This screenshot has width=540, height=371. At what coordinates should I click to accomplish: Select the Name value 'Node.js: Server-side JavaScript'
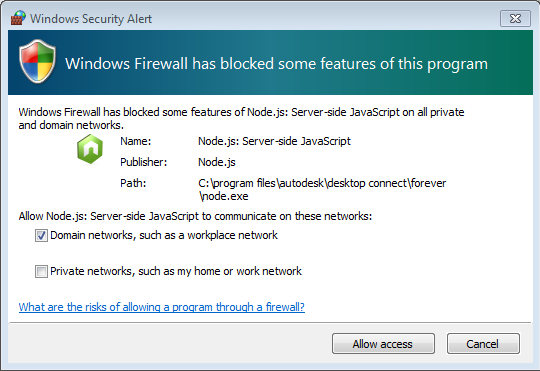coord(274,141)
